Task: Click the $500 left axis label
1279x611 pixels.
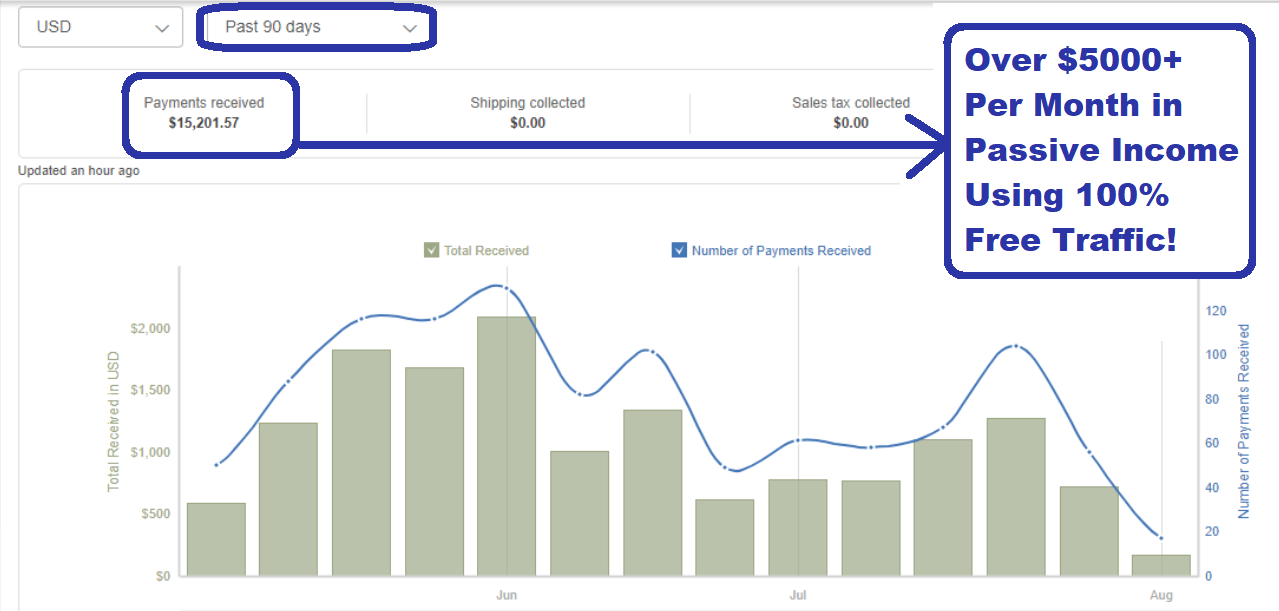Action: click(154, 514)
